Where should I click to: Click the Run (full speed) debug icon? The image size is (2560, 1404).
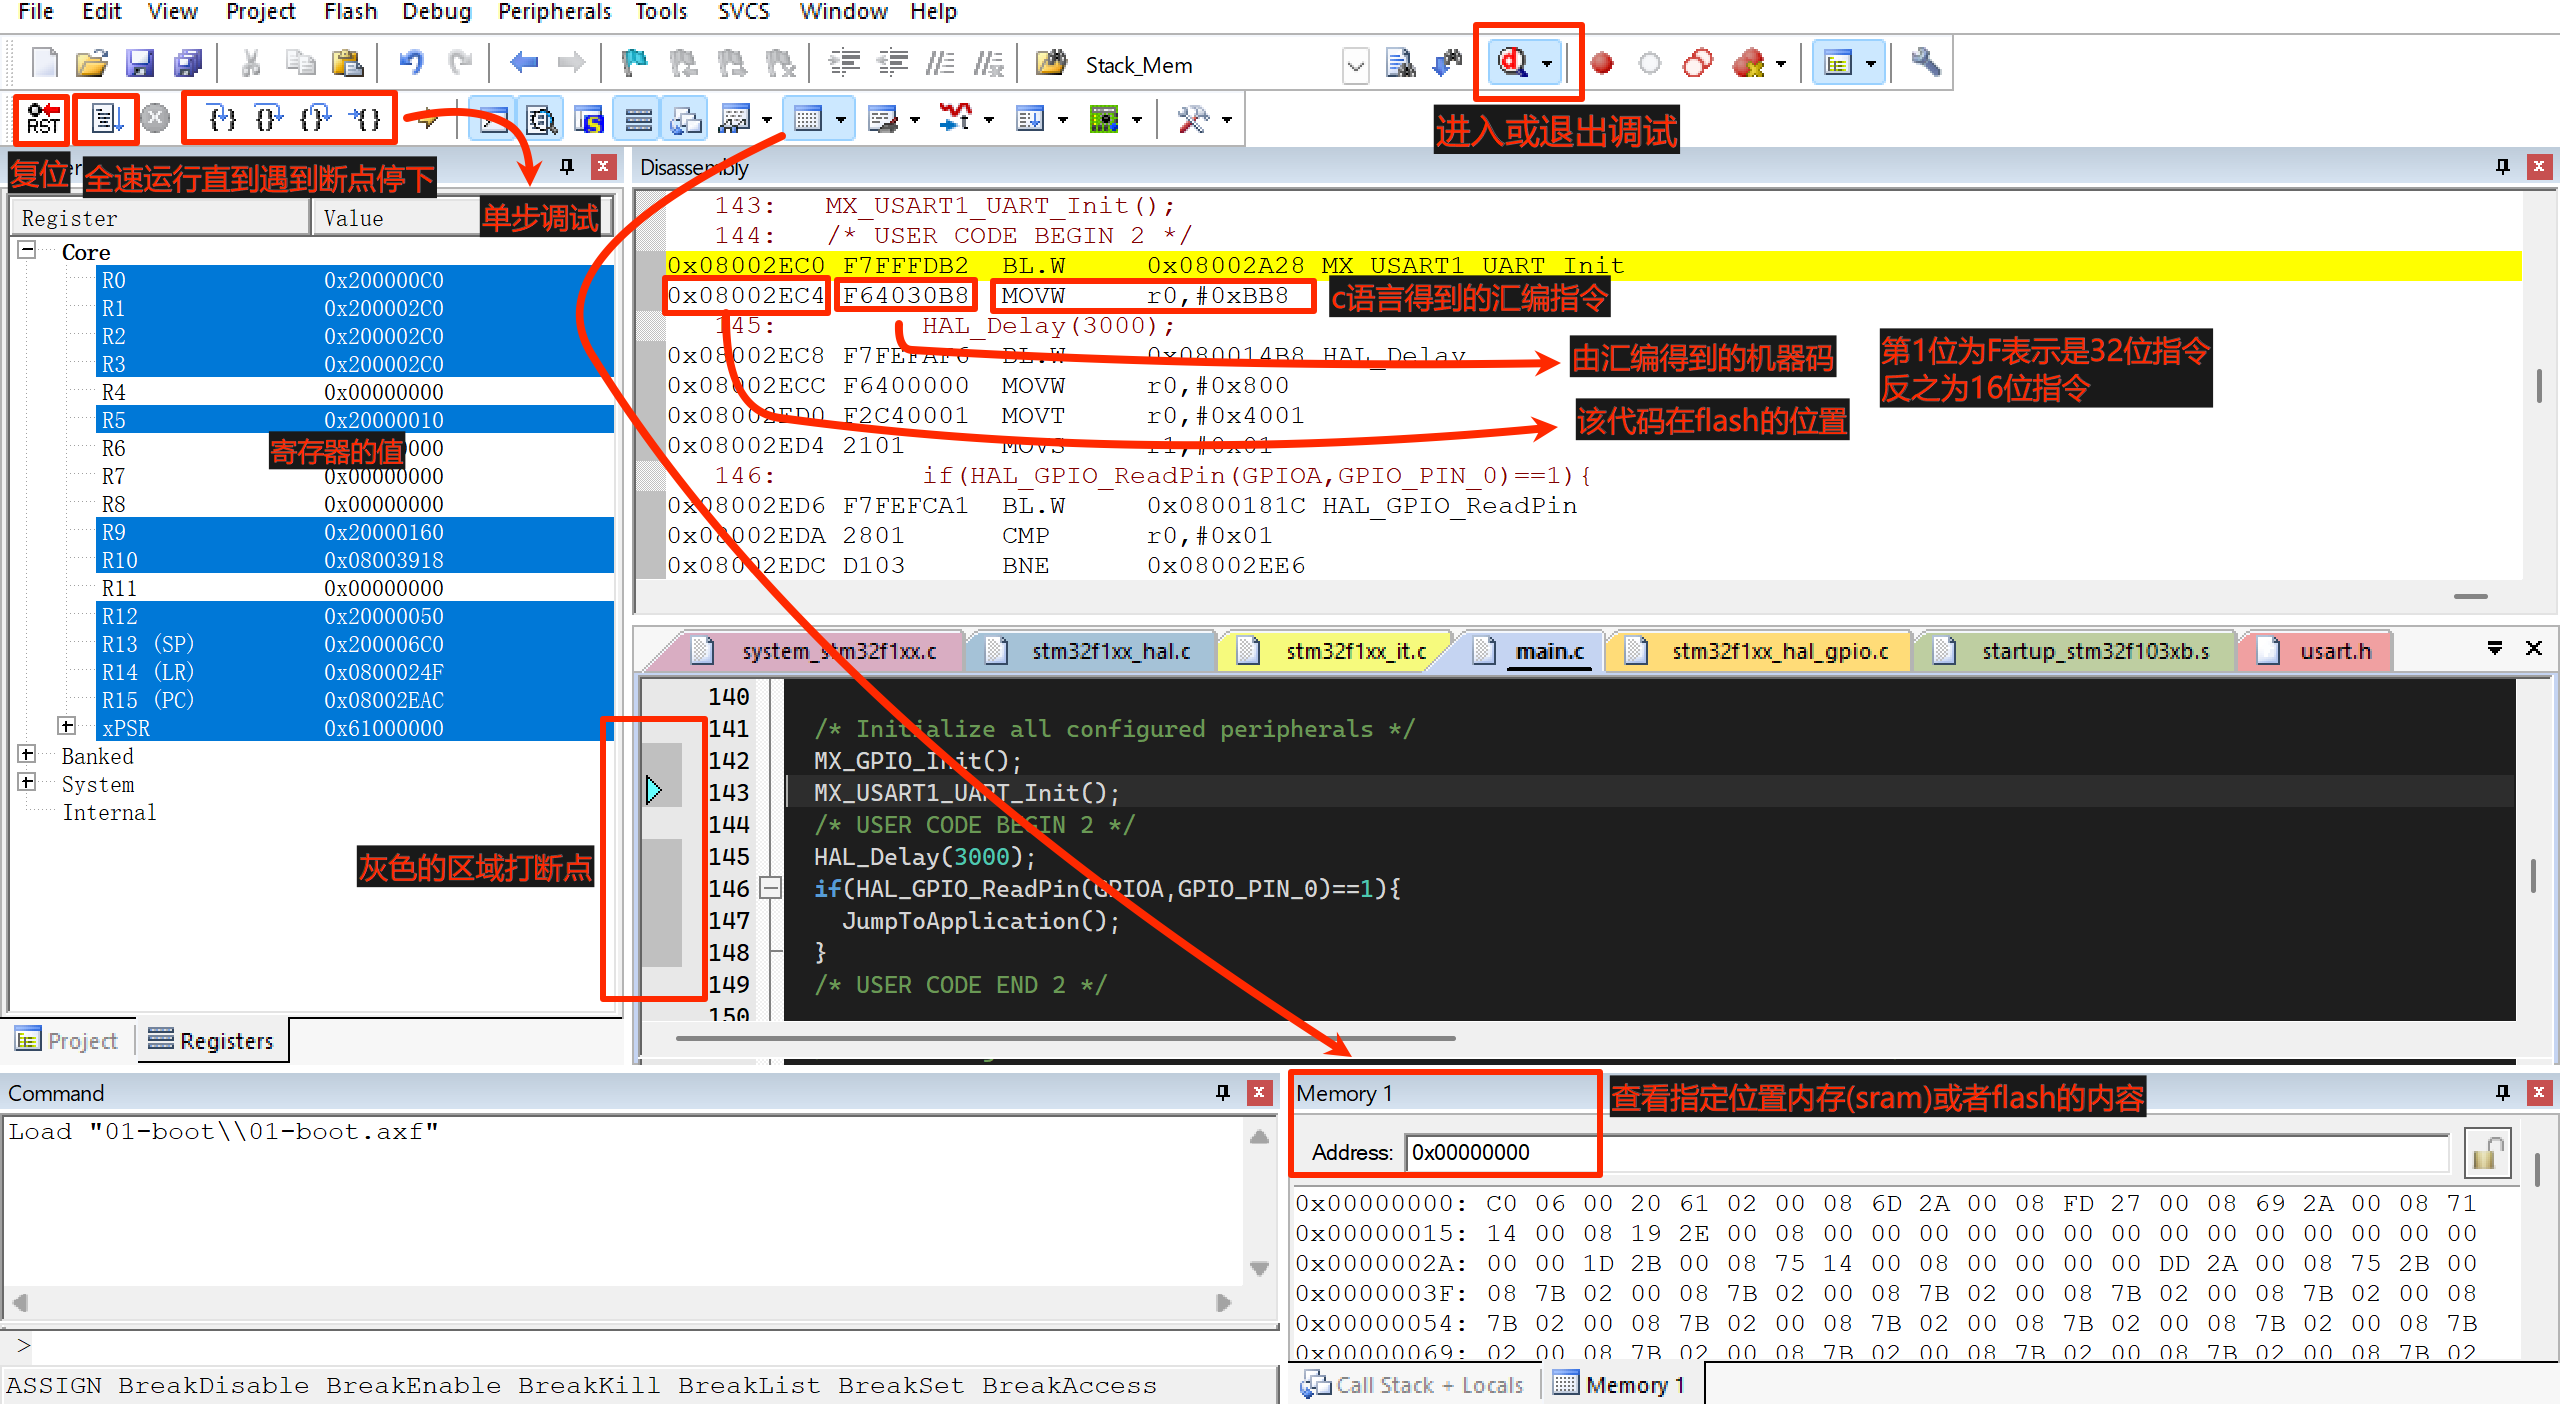pyautogui.click(x=107, y=119)
